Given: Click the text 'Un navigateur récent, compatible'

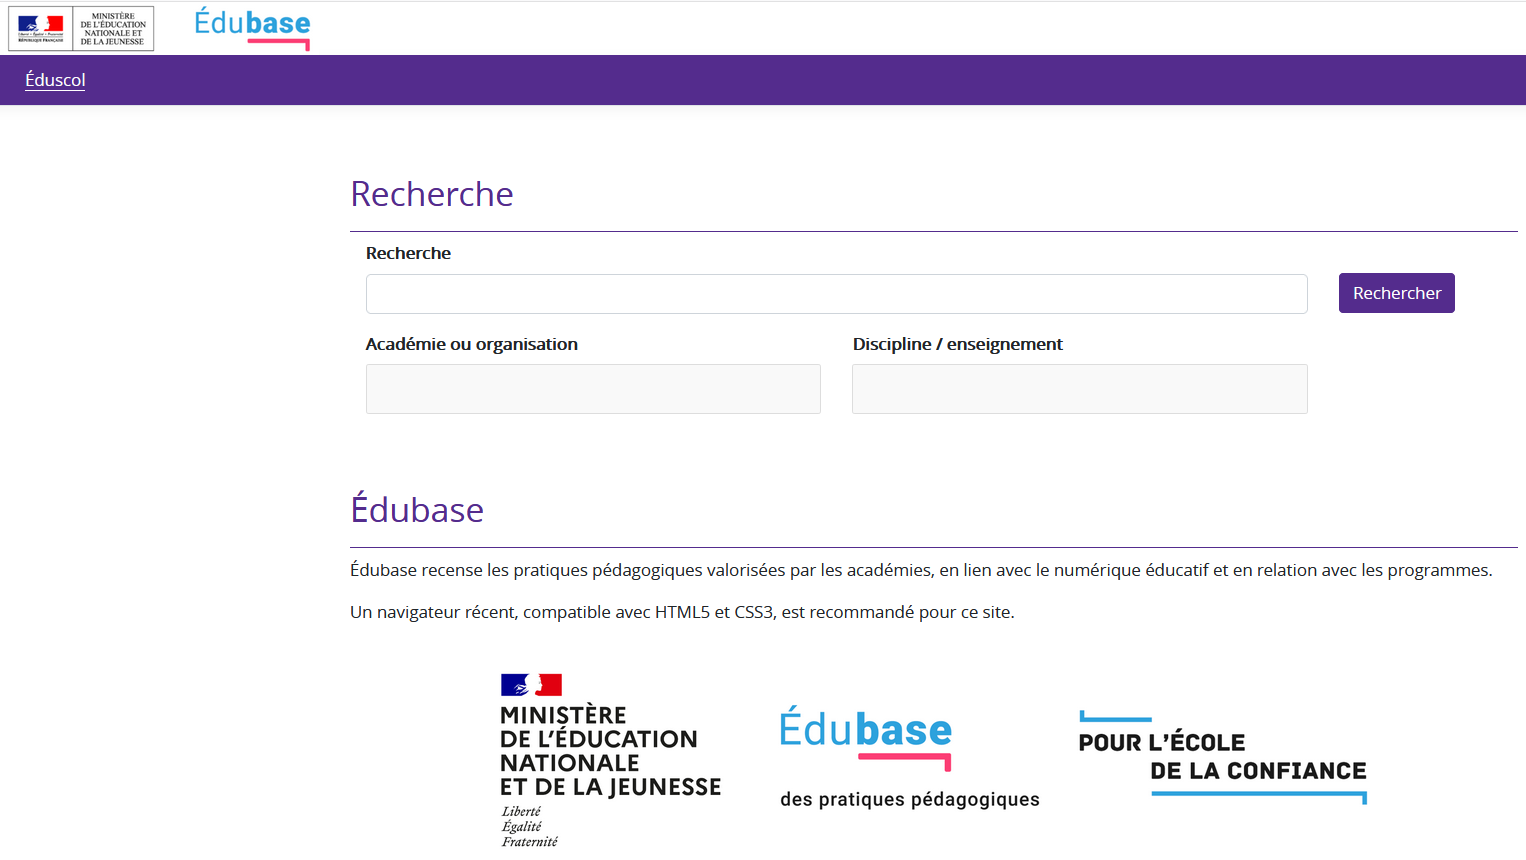Looking at the screenshot, I should [x=682, y=612].
